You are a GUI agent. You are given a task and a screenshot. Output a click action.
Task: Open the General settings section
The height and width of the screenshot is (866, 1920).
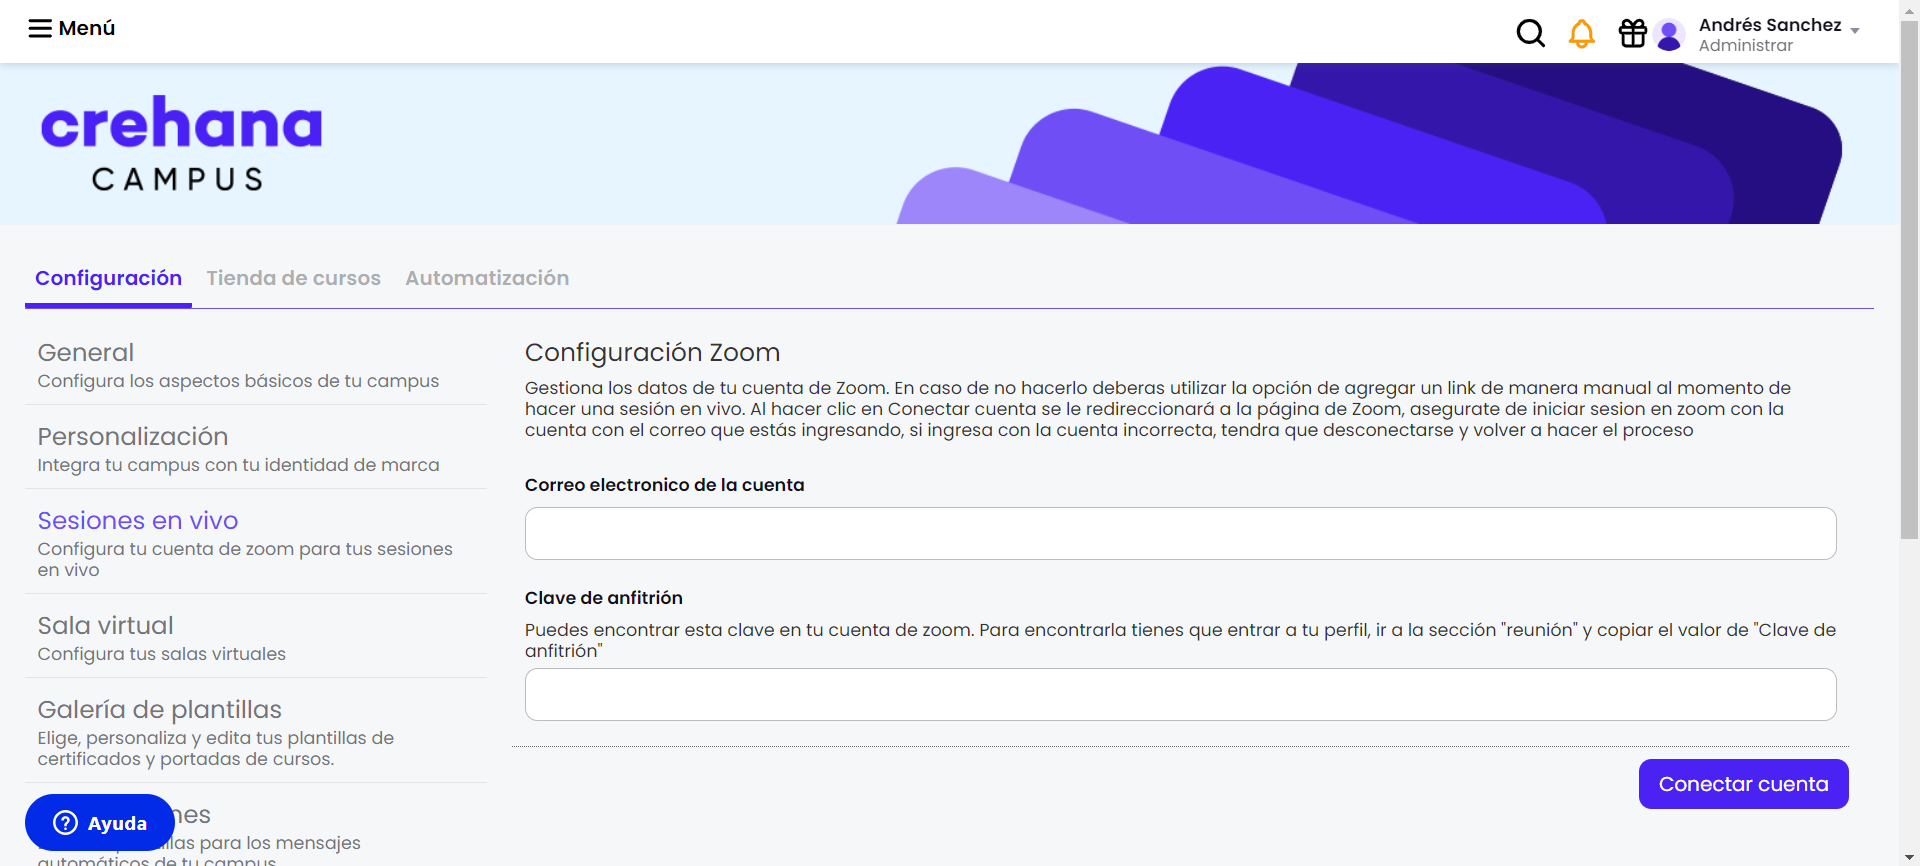(x=256, y=366)
